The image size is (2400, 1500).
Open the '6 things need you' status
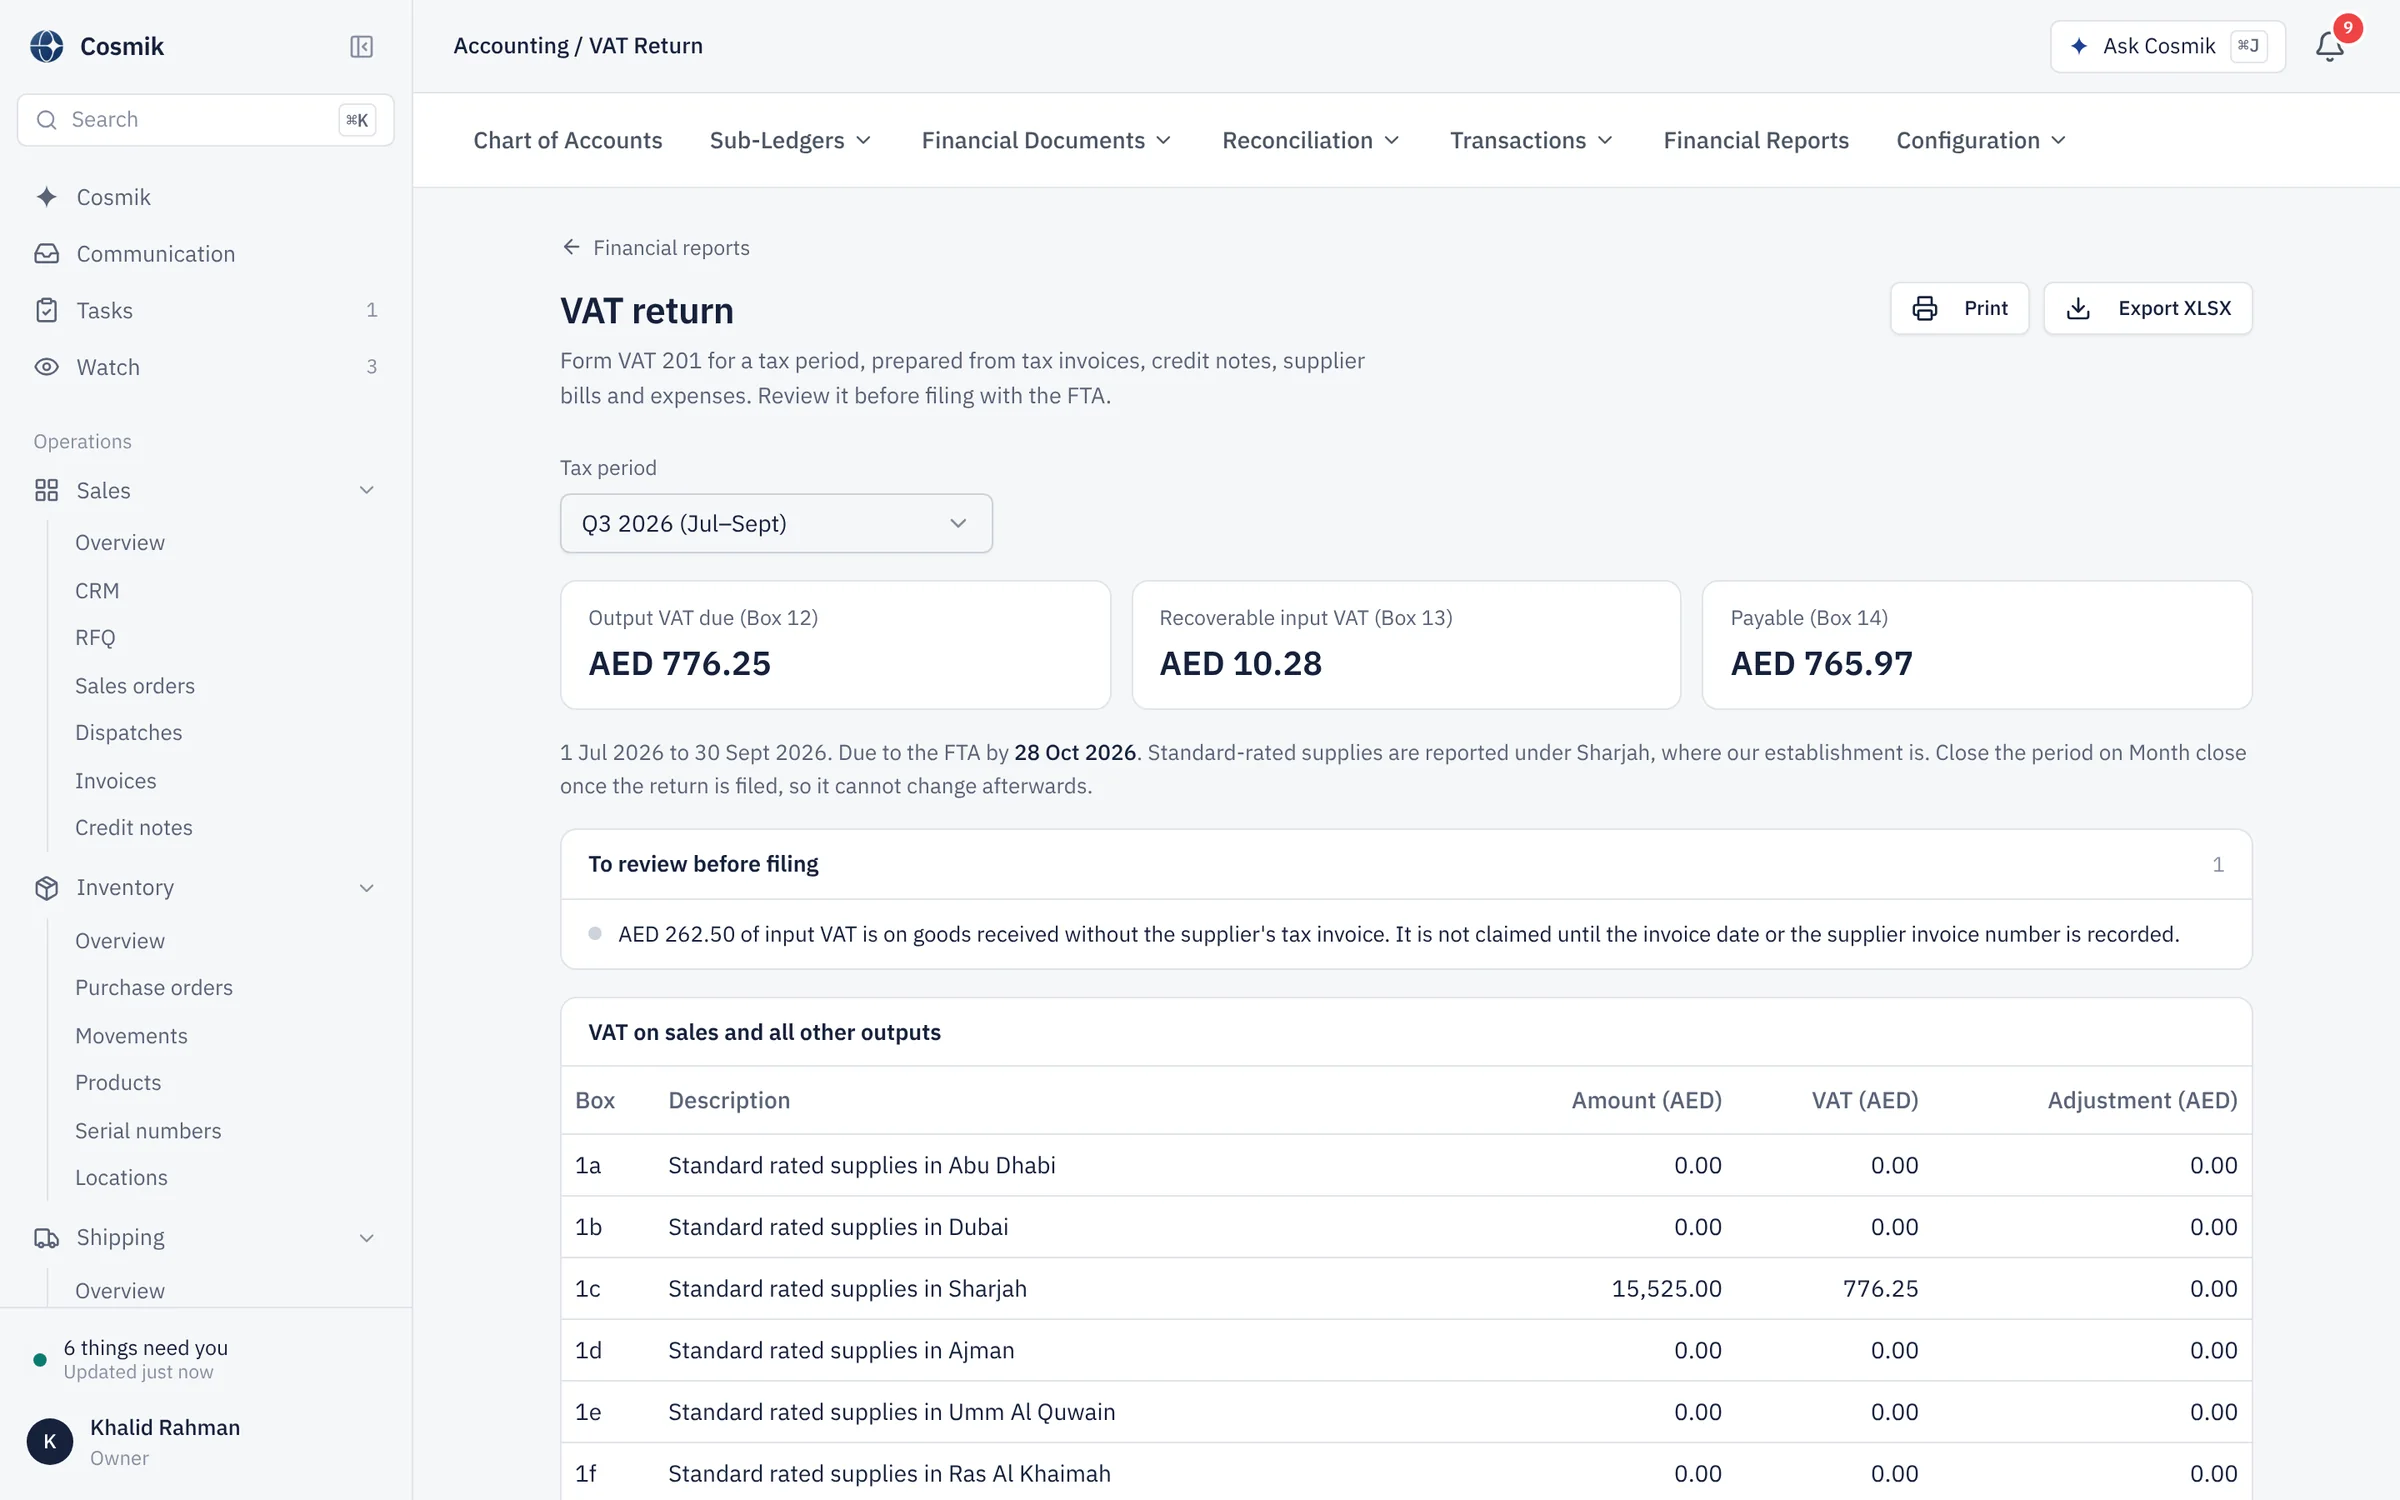point(146,1358)
